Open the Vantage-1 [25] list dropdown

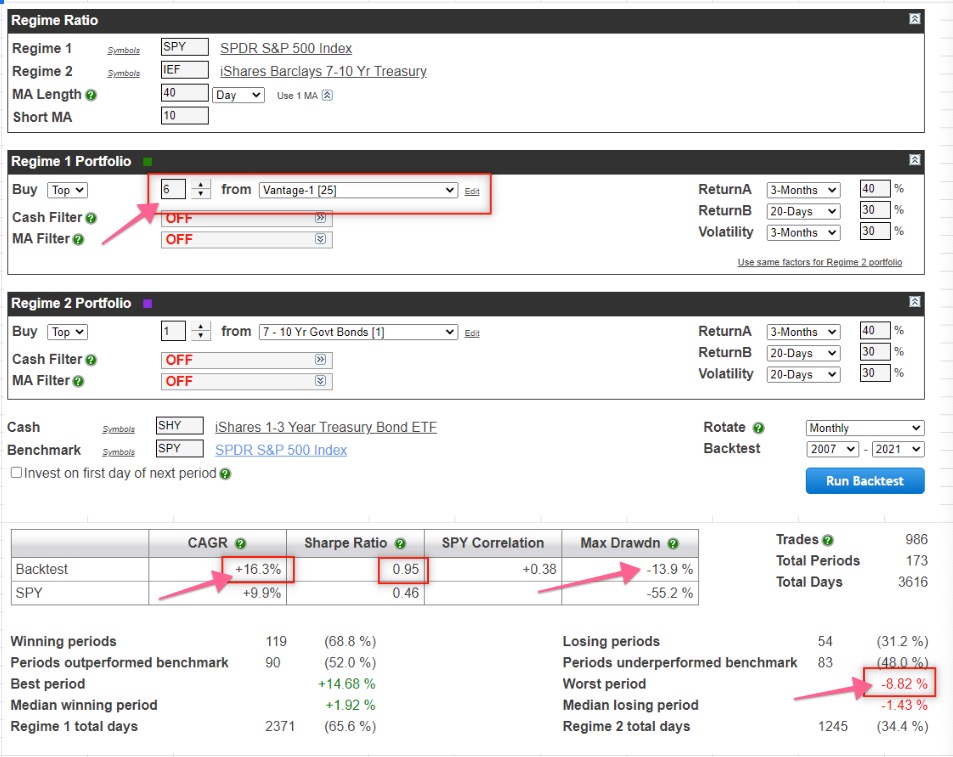(x=357, y=190)
